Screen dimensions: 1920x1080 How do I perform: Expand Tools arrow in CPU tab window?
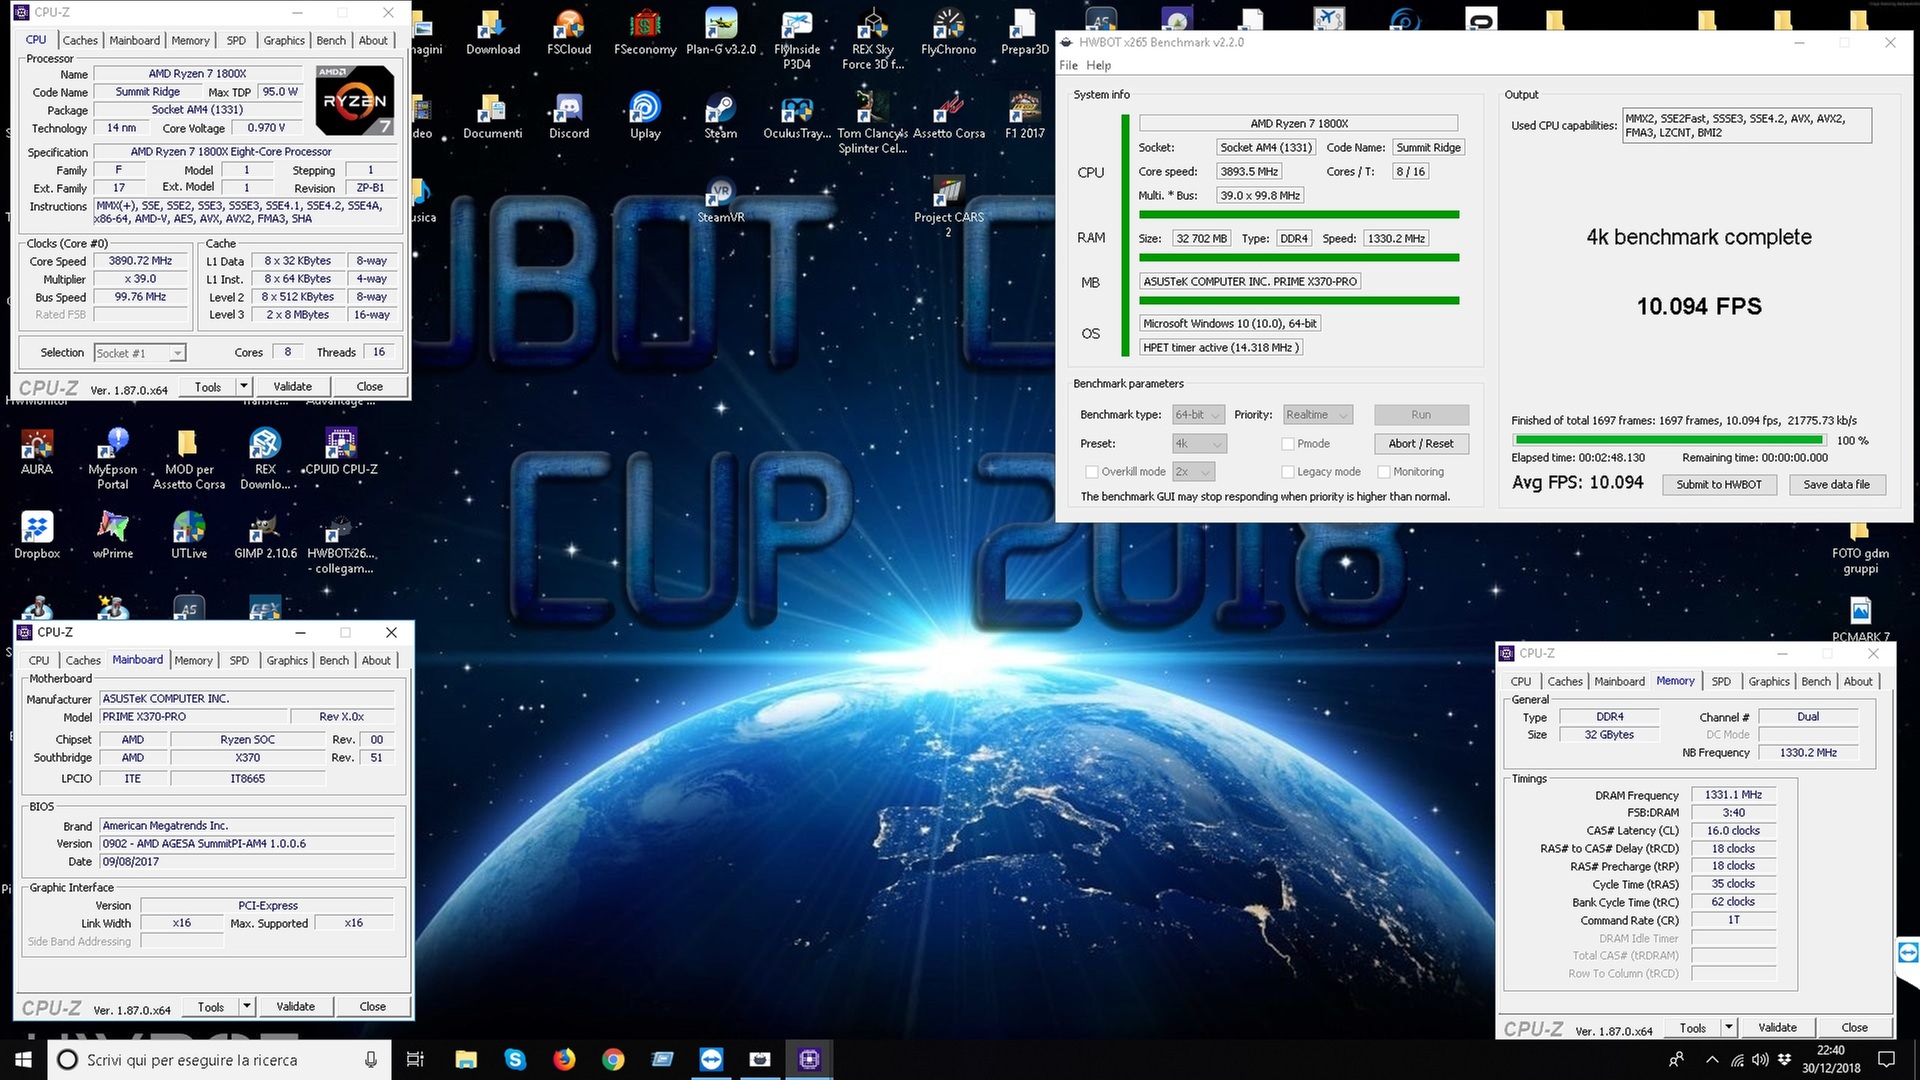point(243,387)
